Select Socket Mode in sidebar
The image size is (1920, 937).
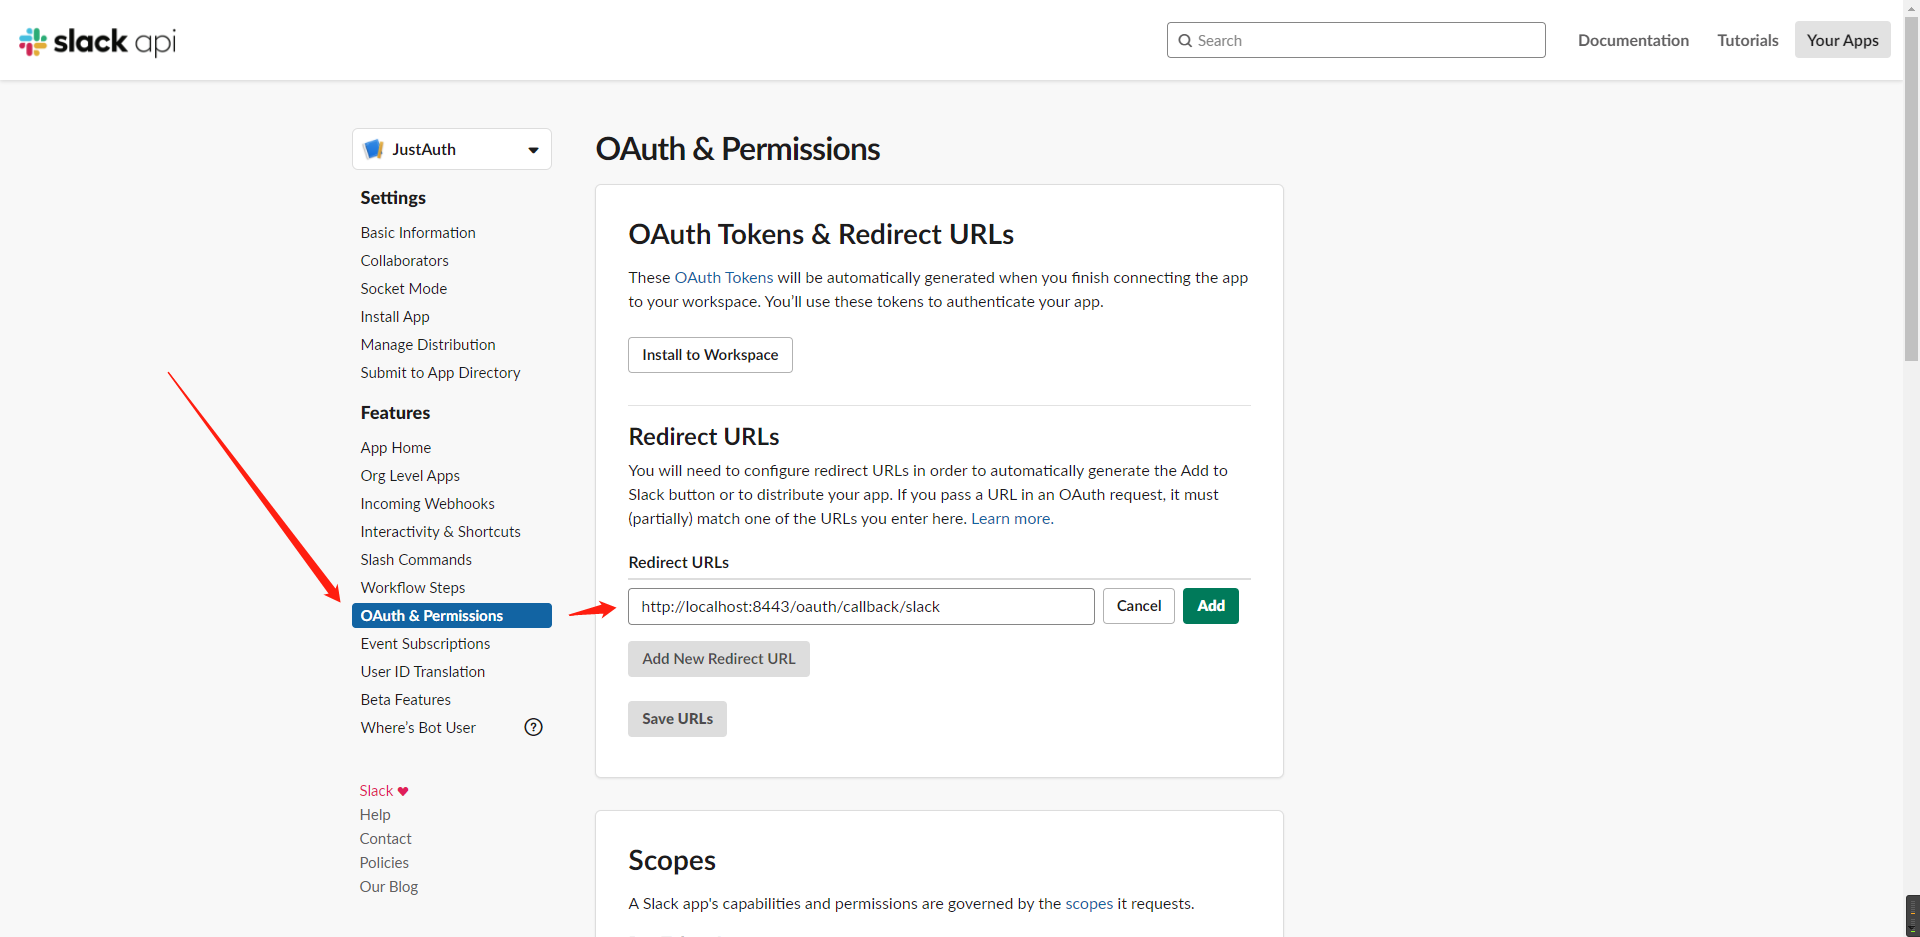[x=404, y=288]
